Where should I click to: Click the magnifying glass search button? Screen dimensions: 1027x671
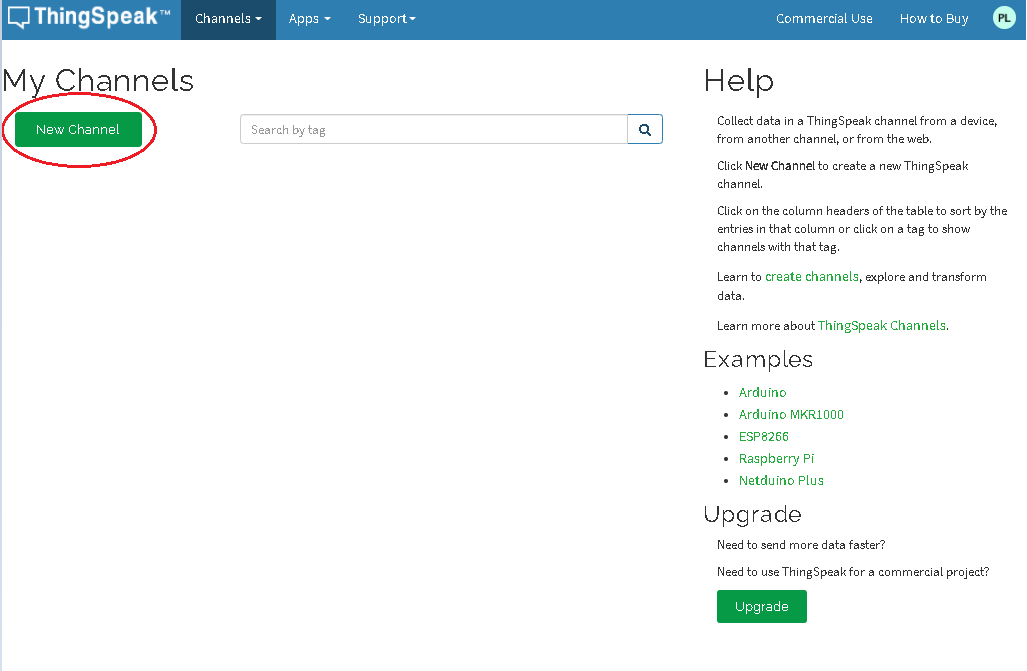click(x=645, y=129)
